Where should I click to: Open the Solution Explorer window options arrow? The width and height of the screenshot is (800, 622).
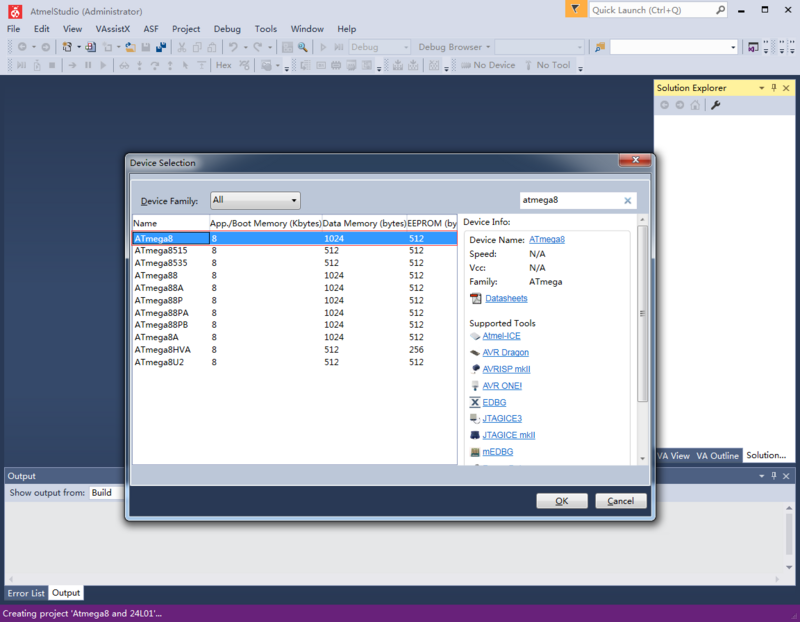point(761,88)
